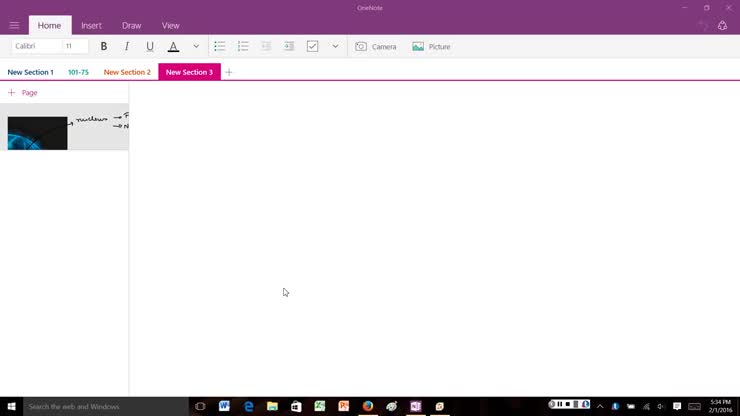The height and width of the screenshot is (416, 740).
Task: Toggle underline formatting
Action: (x=150, y=46)
